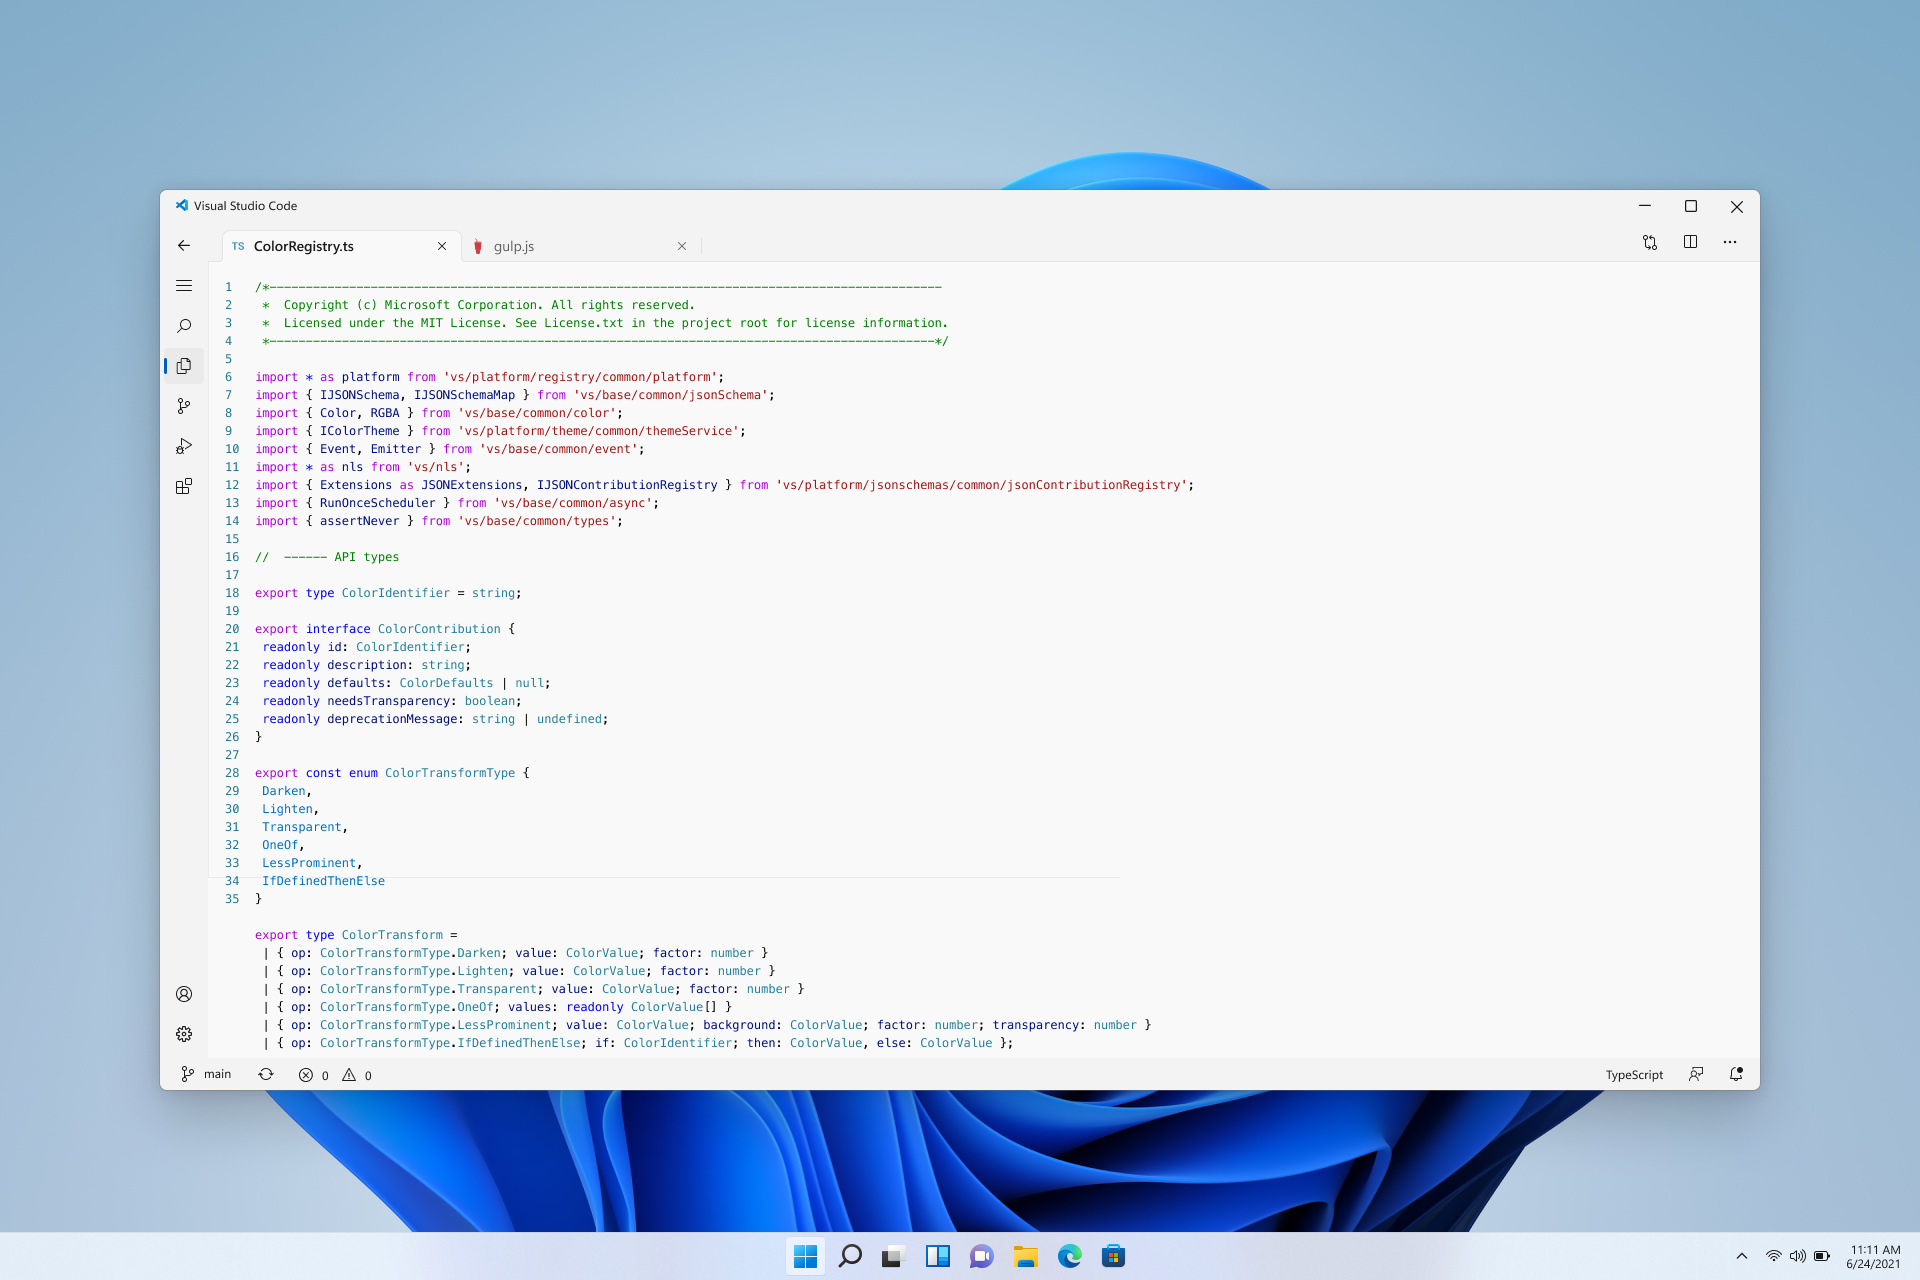Click the synchronize changes icon in status bar
This screenshot has width=1920, height=1280.
point(266,1074)
